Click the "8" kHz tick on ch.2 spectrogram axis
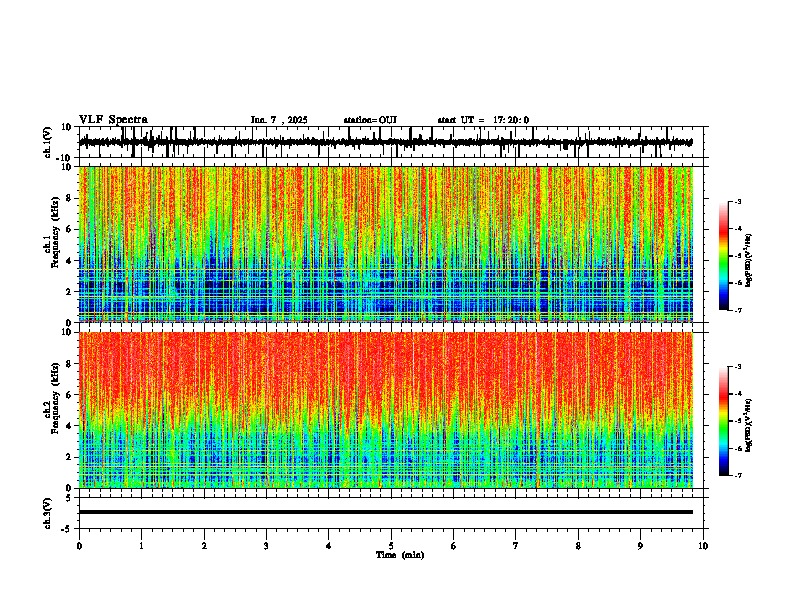The height and width of the screenshot is (612, 792). pos(70,364)
